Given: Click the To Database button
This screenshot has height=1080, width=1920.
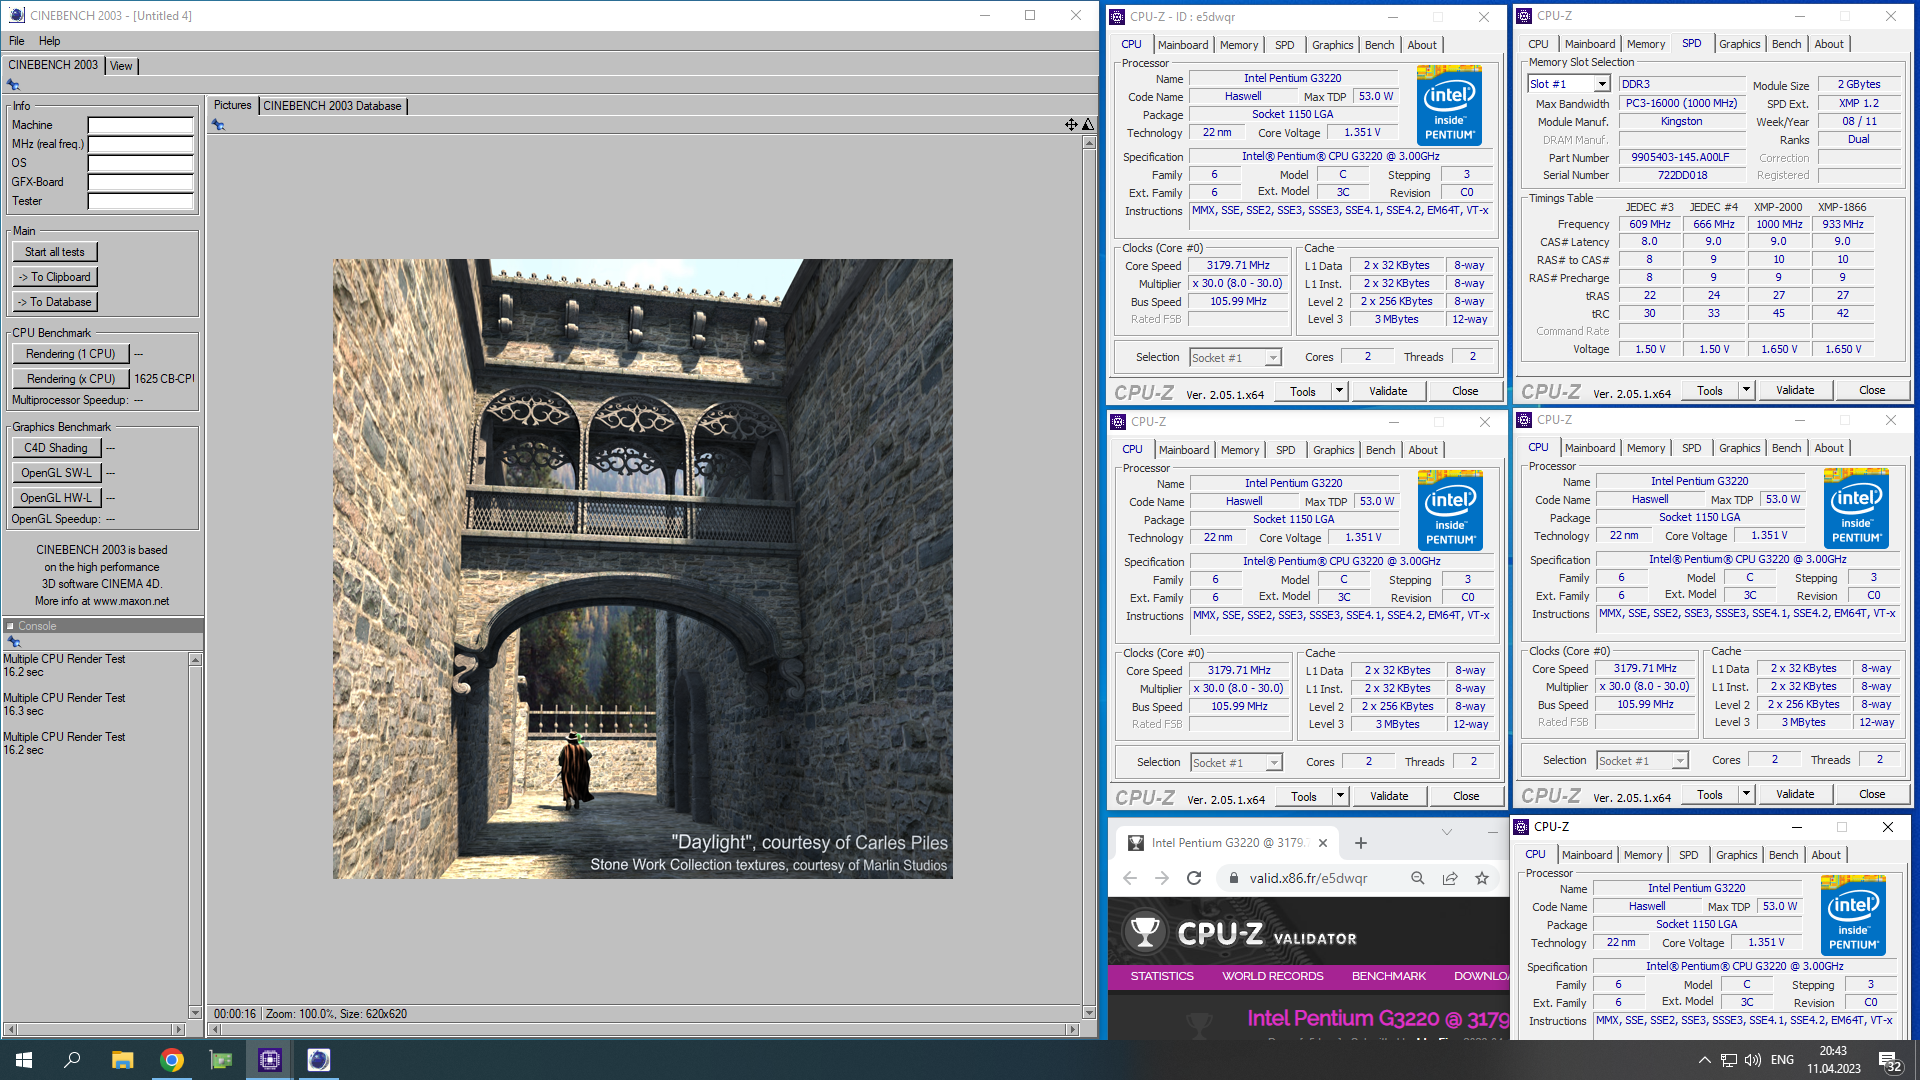Looking at the screenshot, I should coord(55,302).
